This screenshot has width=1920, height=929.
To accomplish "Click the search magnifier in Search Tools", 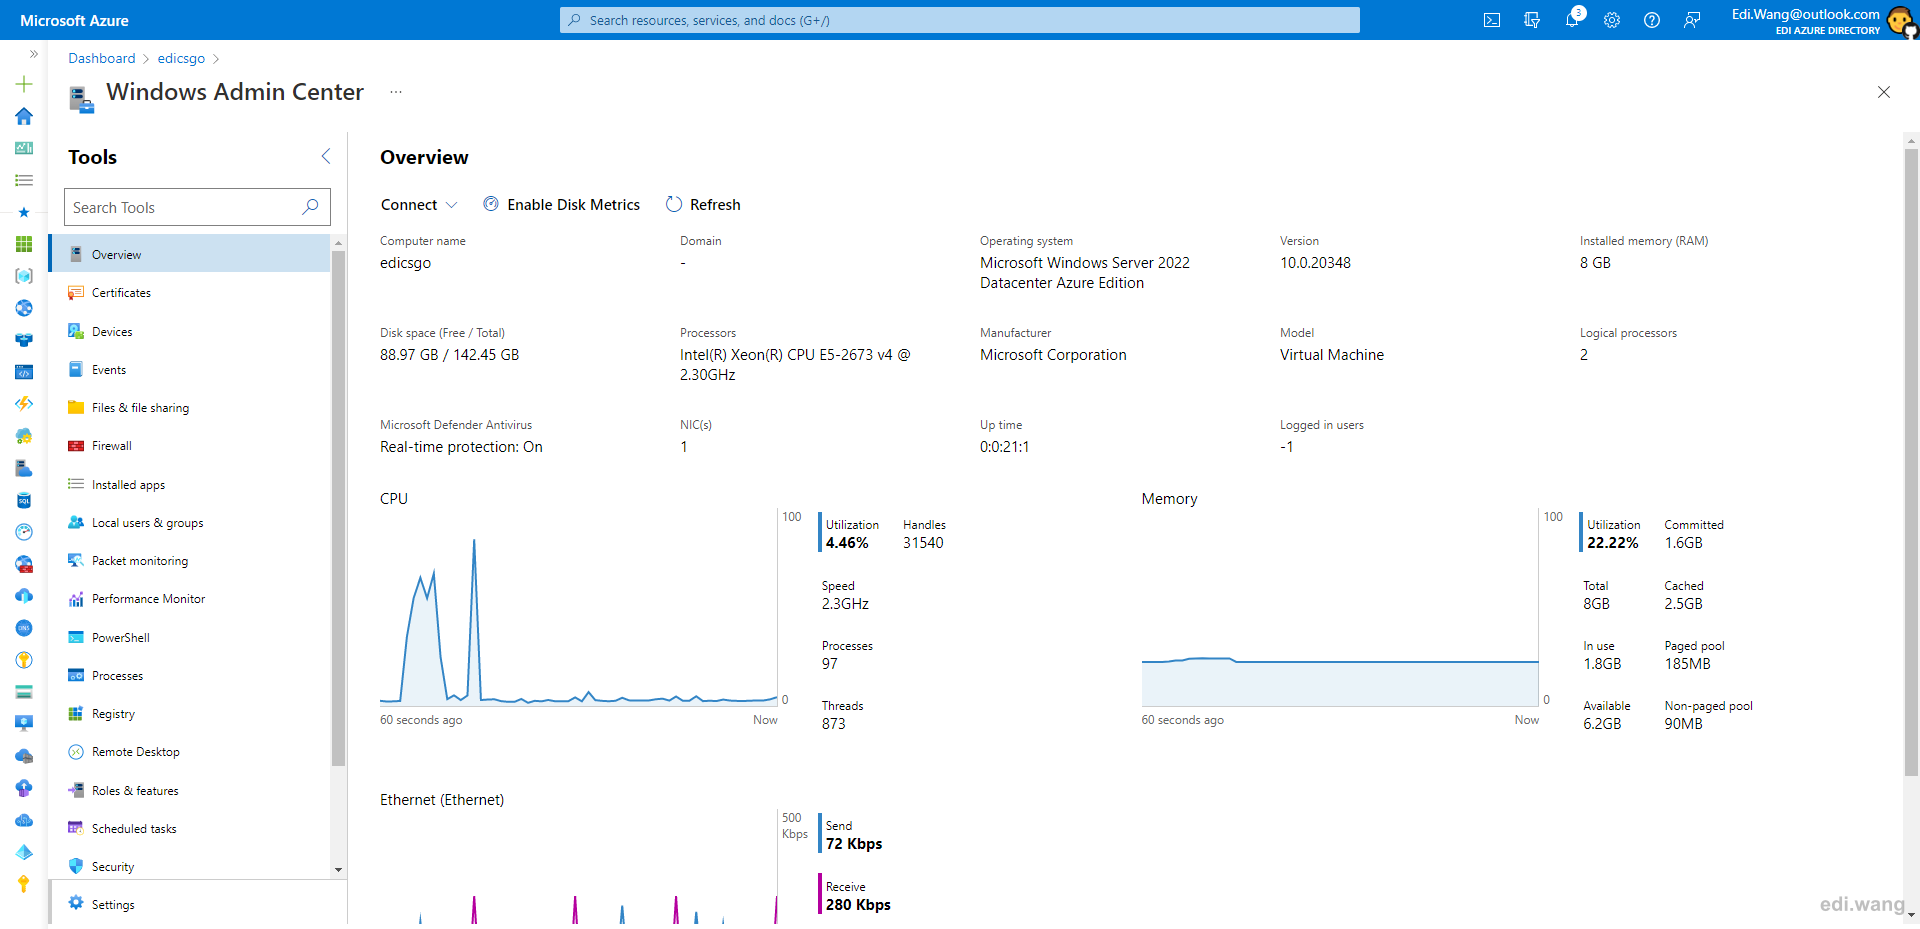I will coord(310,207).
